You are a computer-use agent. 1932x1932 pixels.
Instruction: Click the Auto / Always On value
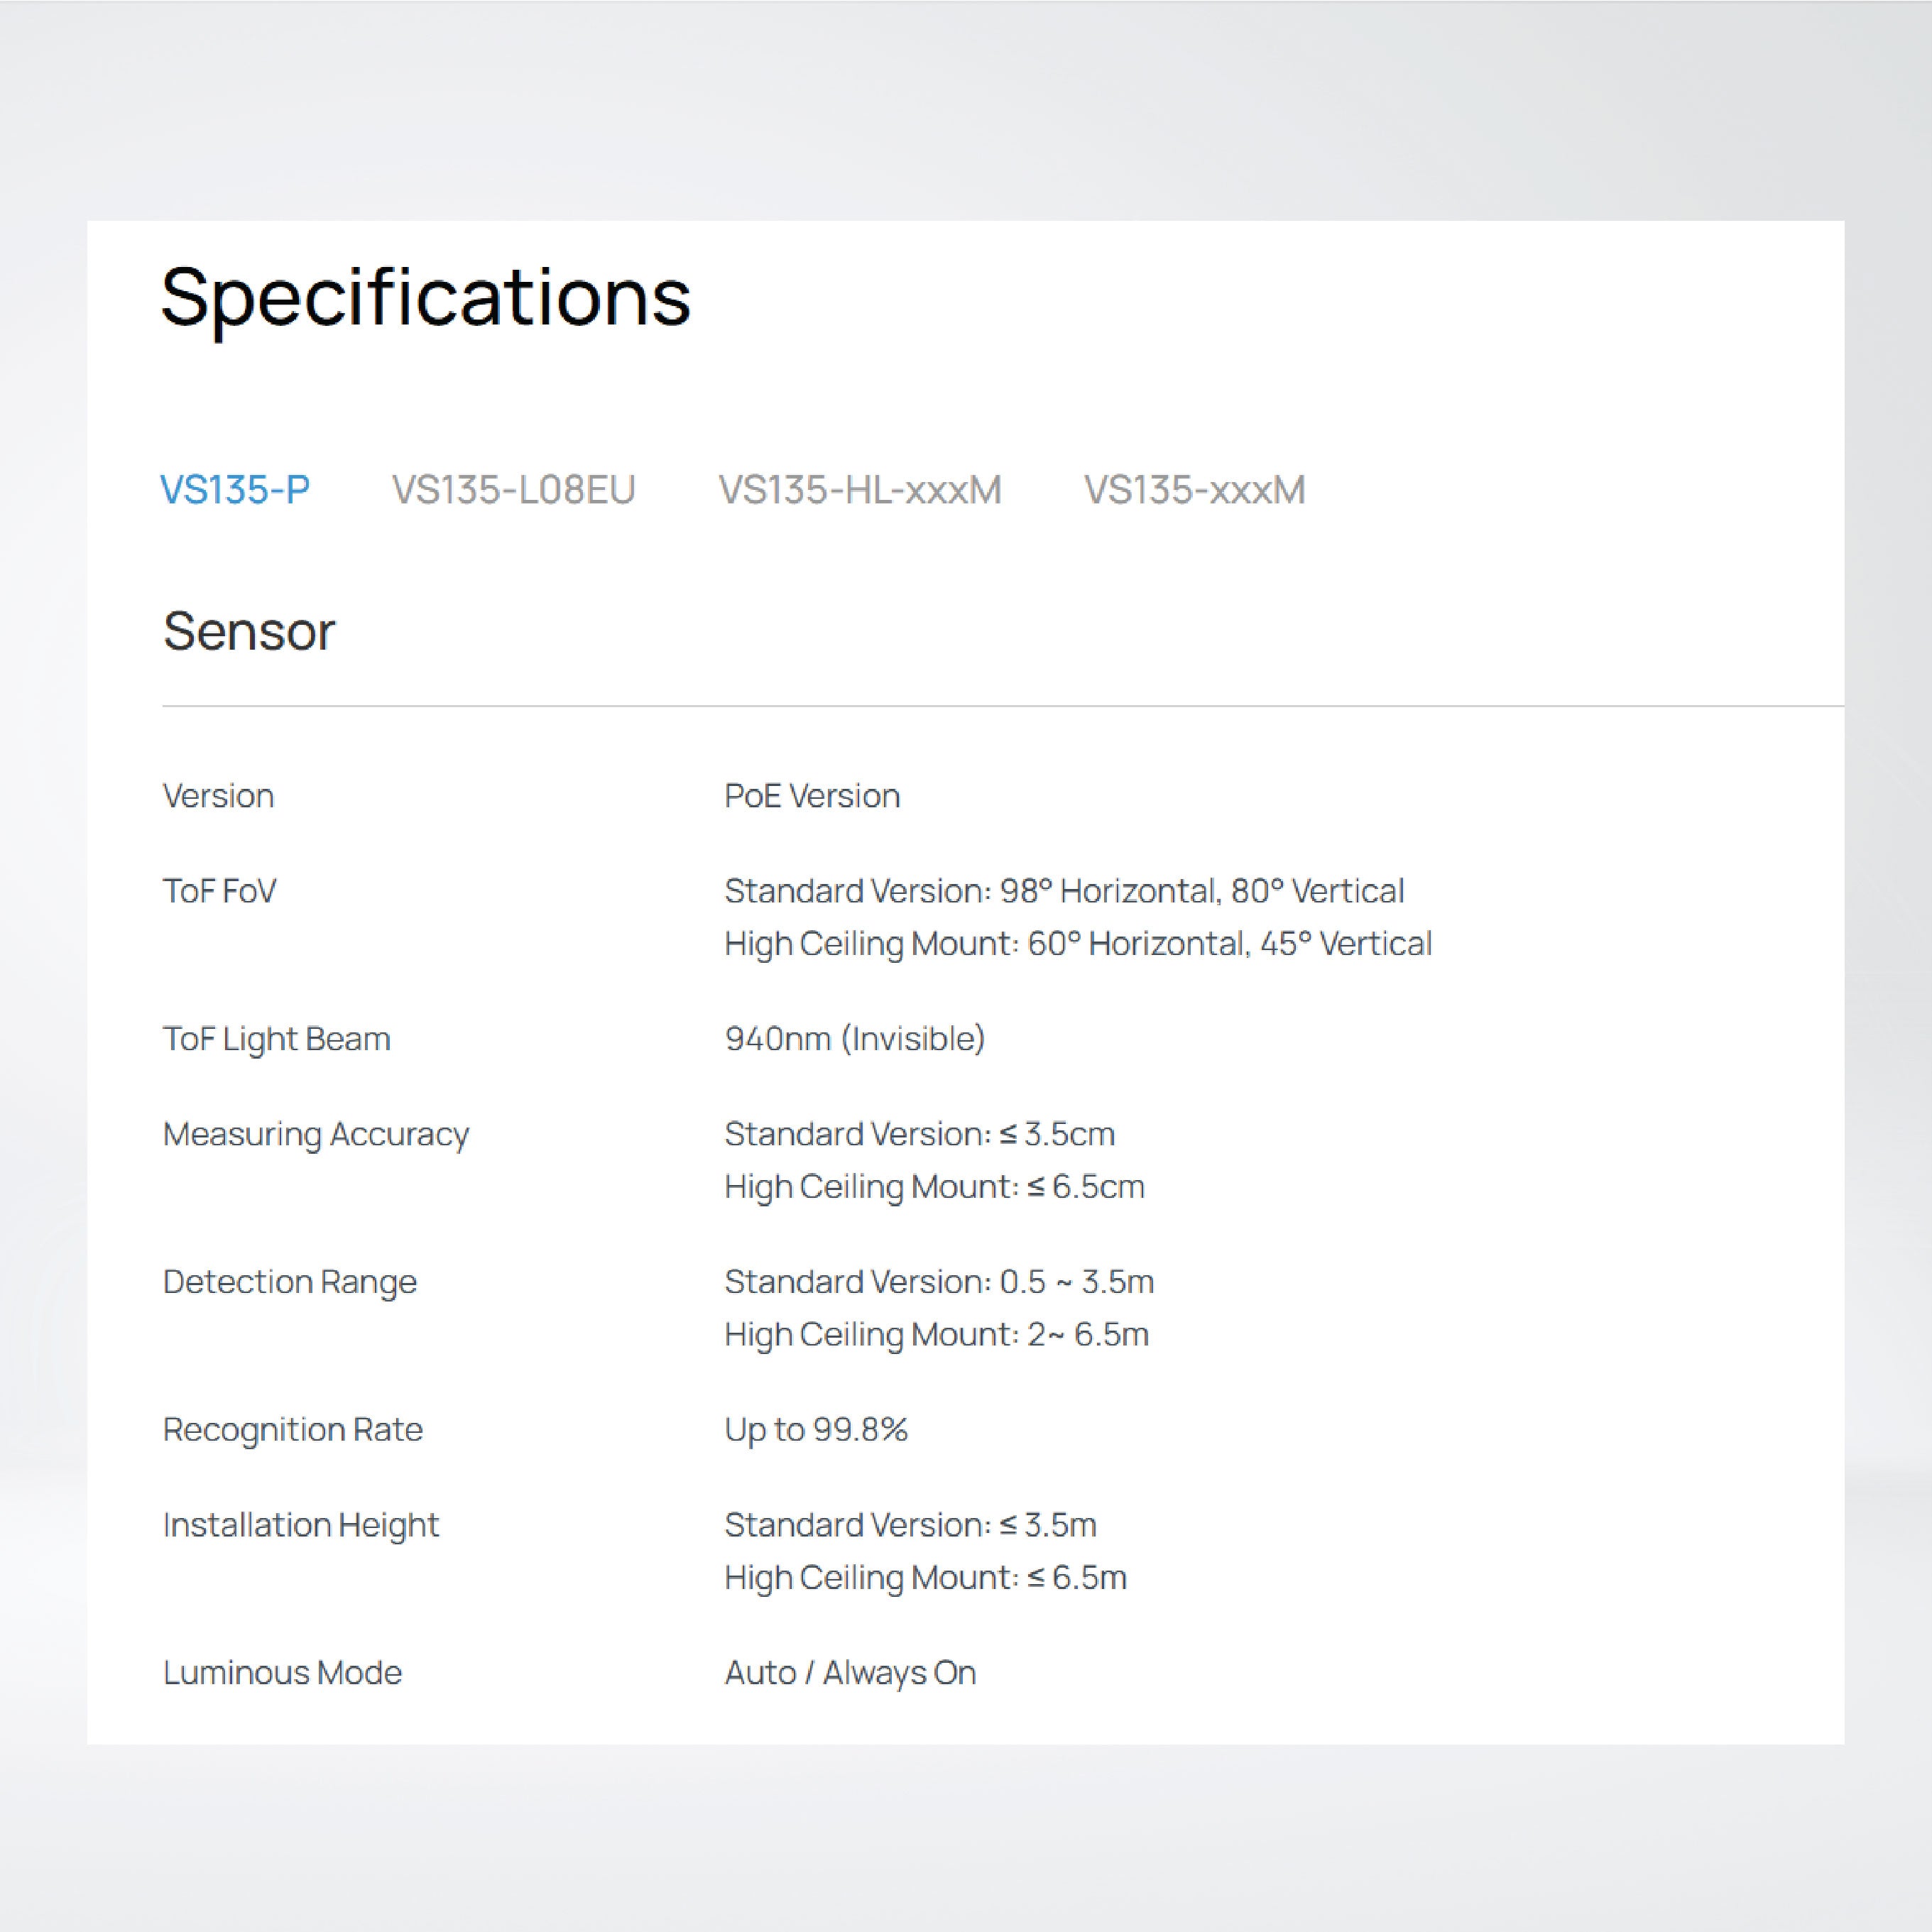coord(850,1673)
